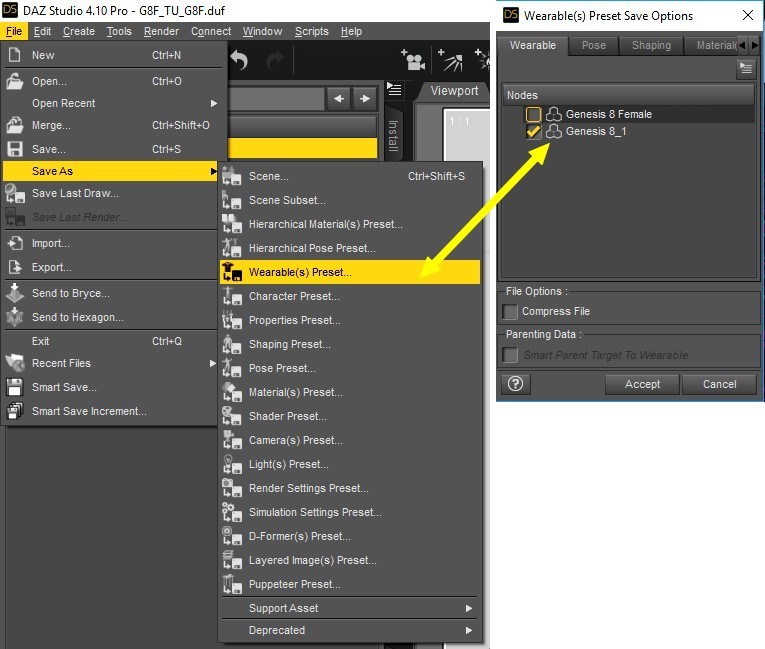Screen dimensions: 765x649
Task: Enable the Compress File checkbox
Action: [x=510, y=311]
